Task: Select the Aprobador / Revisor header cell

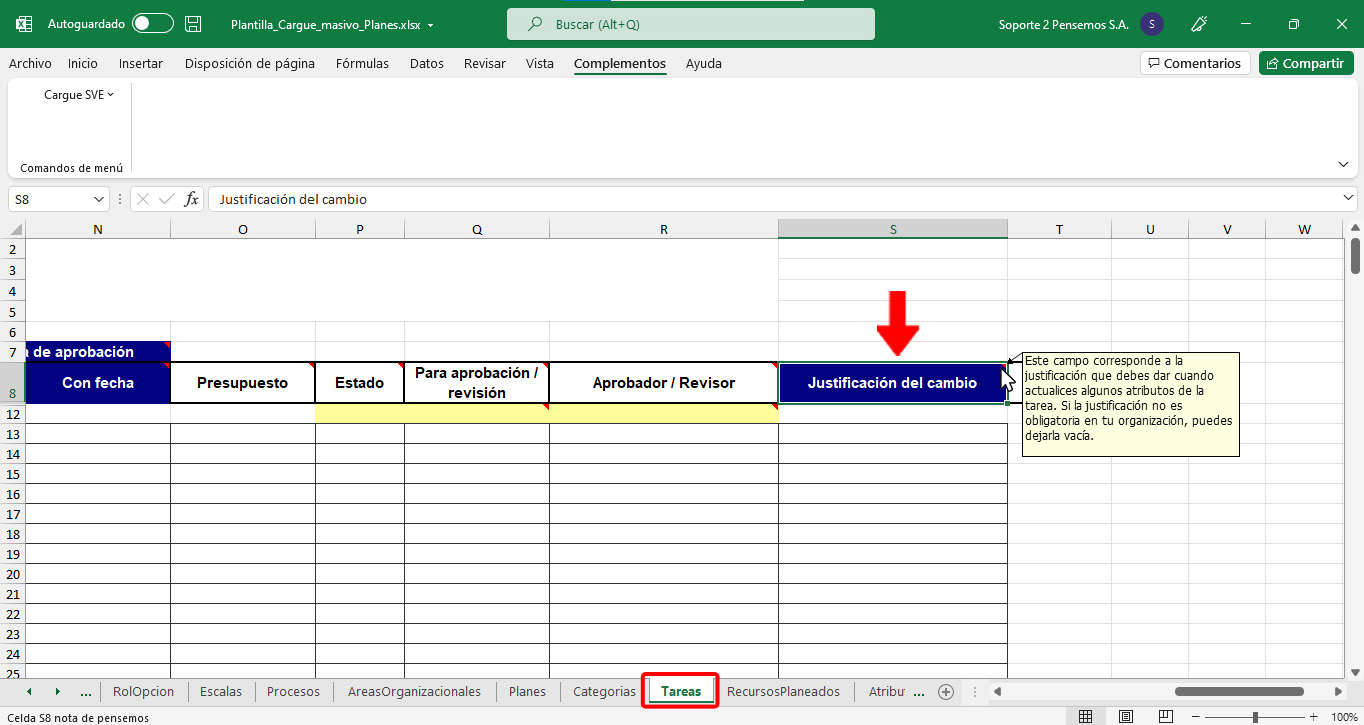Action: click(664, 382)
